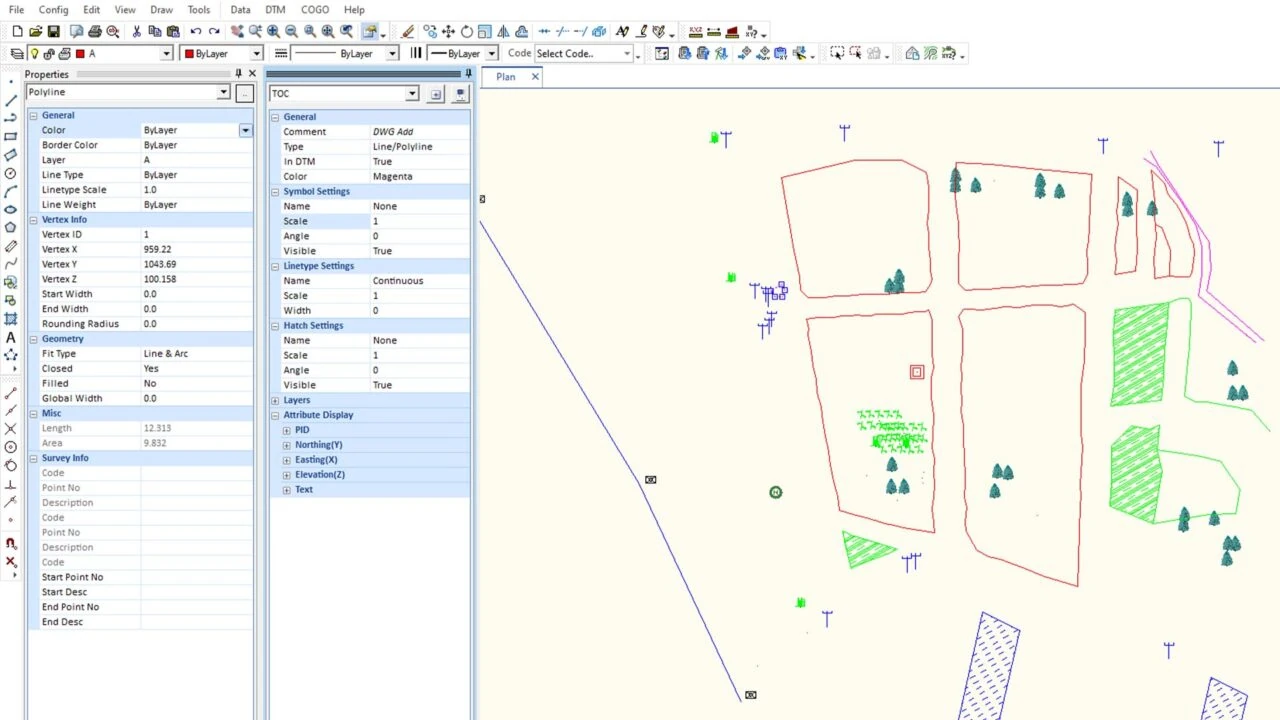Expand the Layers section
This screenshot has width=1280, height=720.
(275, 400)
